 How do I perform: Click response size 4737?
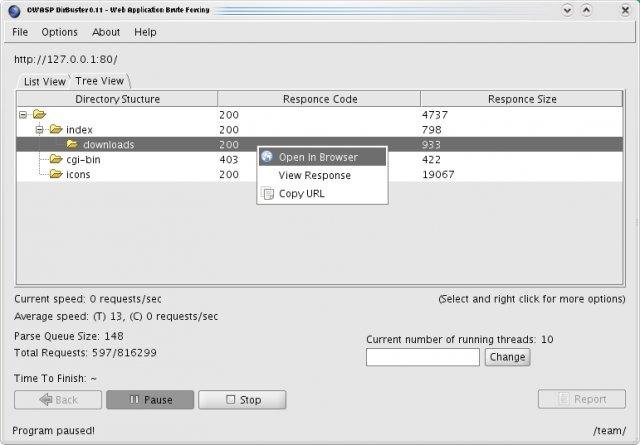435,115
